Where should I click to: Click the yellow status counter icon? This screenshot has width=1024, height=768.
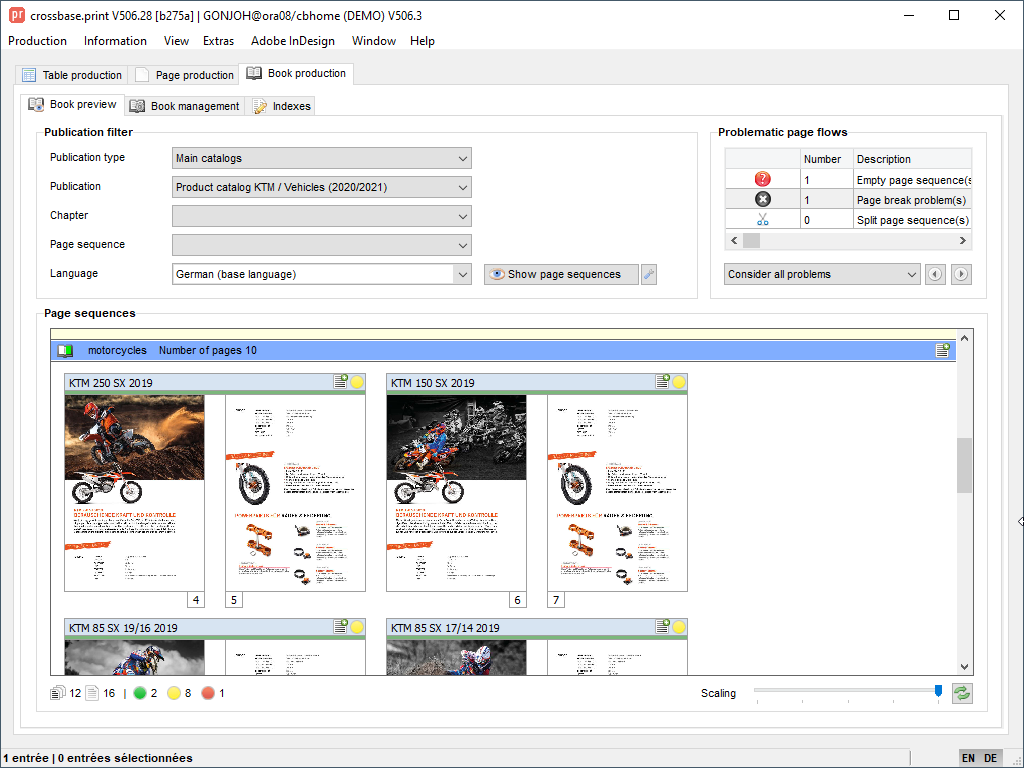click(173, 693)
